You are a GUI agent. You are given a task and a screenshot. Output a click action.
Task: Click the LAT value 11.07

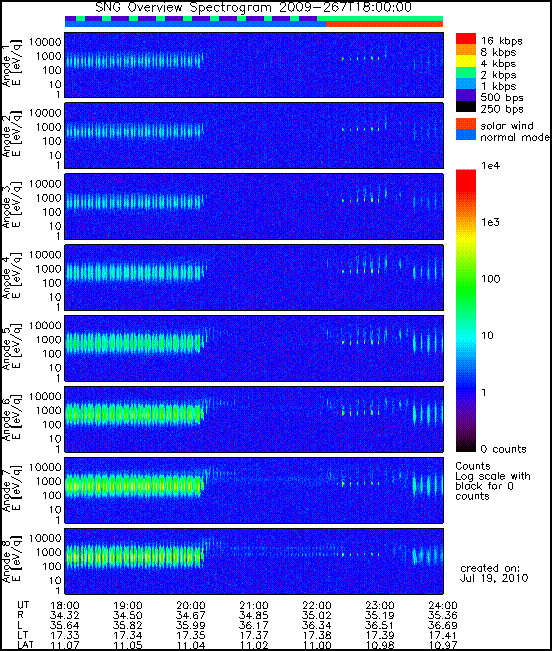(64, 645)
